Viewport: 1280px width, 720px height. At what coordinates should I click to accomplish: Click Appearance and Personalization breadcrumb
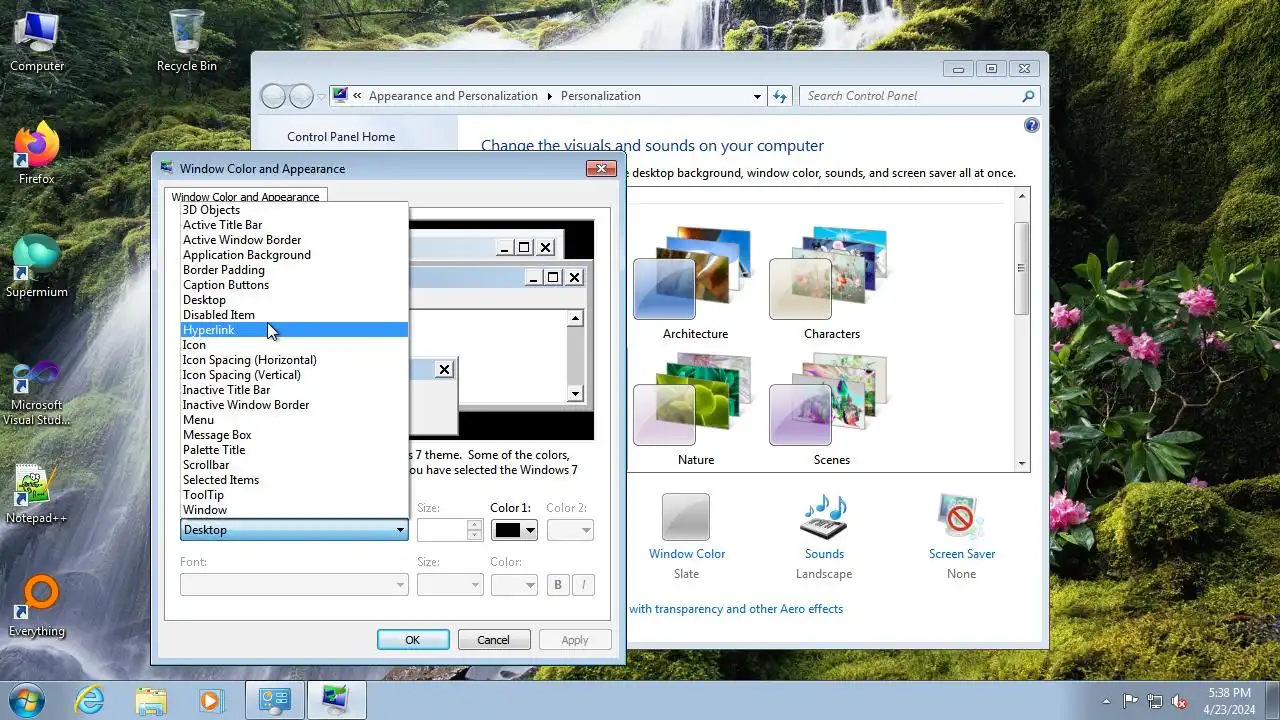(453, 96)
